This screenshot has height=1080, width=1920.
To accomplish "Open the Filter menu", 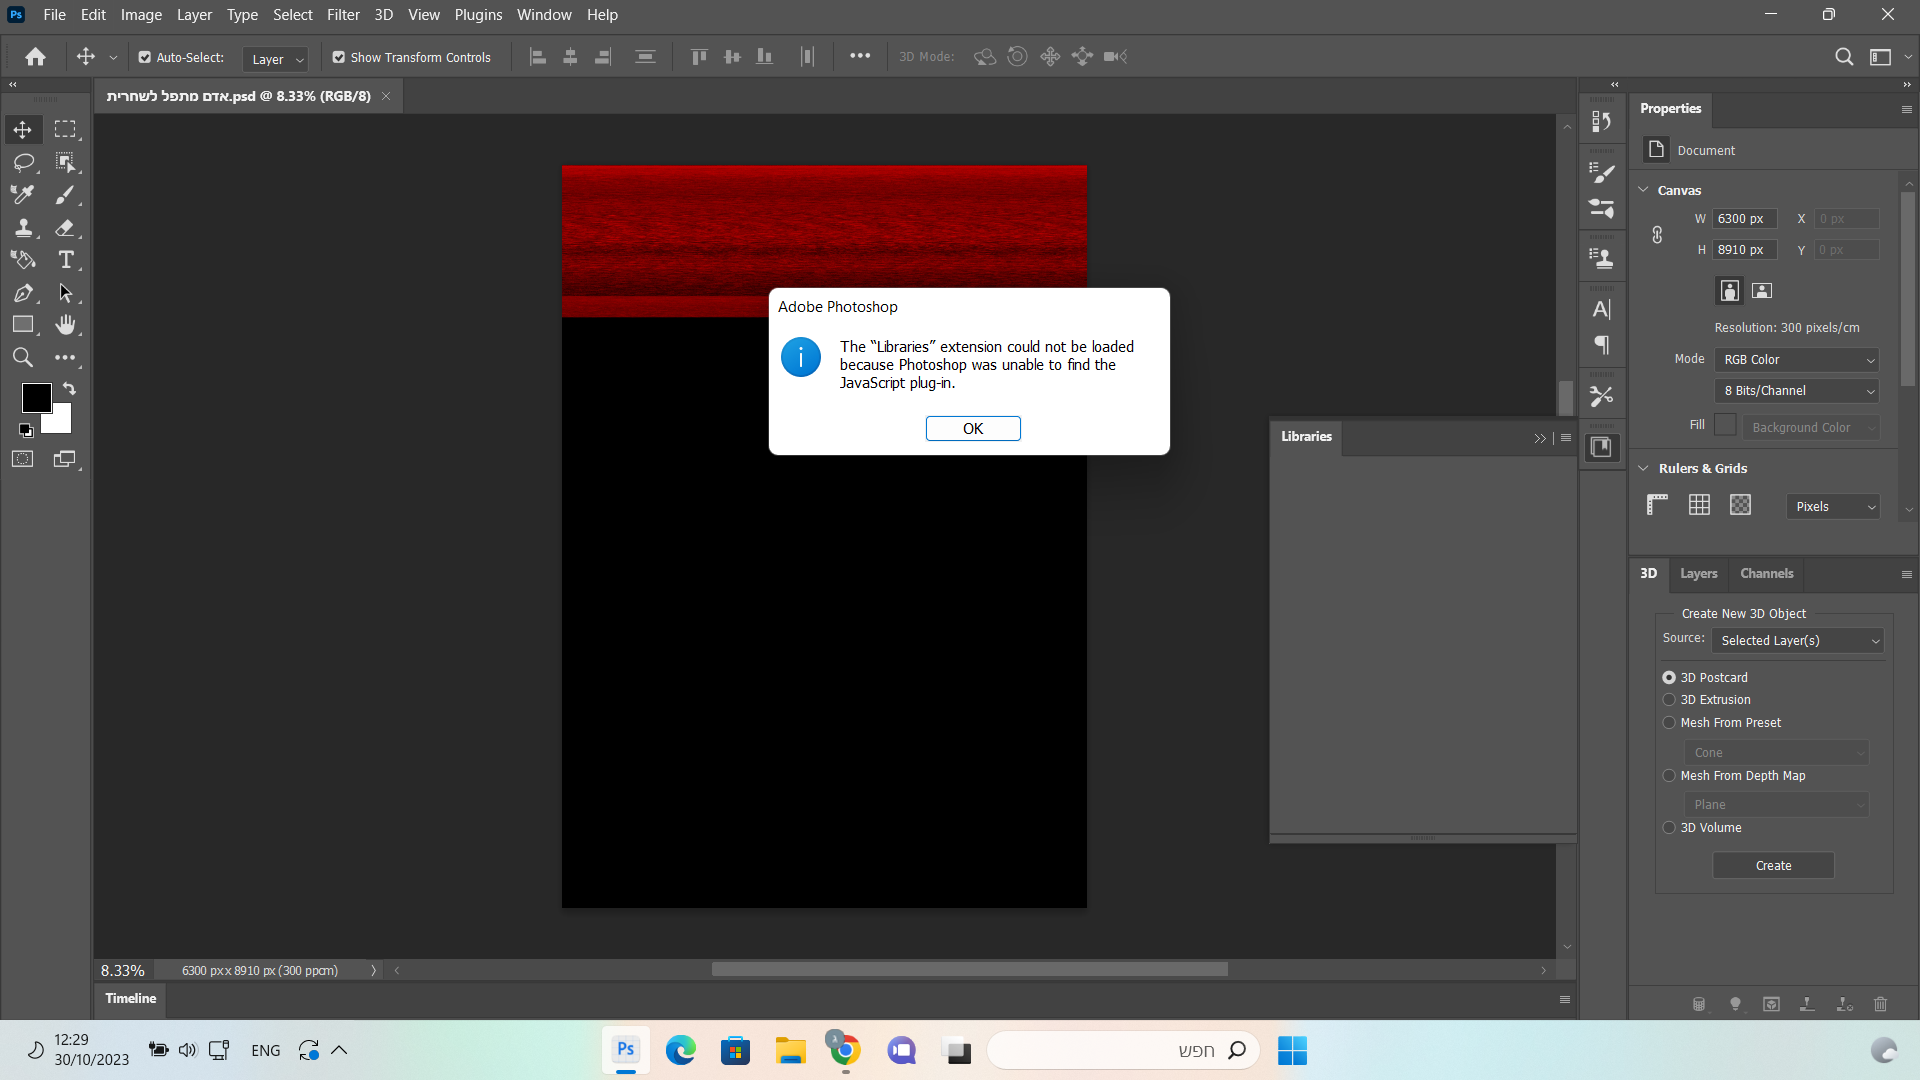I will pyautogui.click(x=343, y=15).
